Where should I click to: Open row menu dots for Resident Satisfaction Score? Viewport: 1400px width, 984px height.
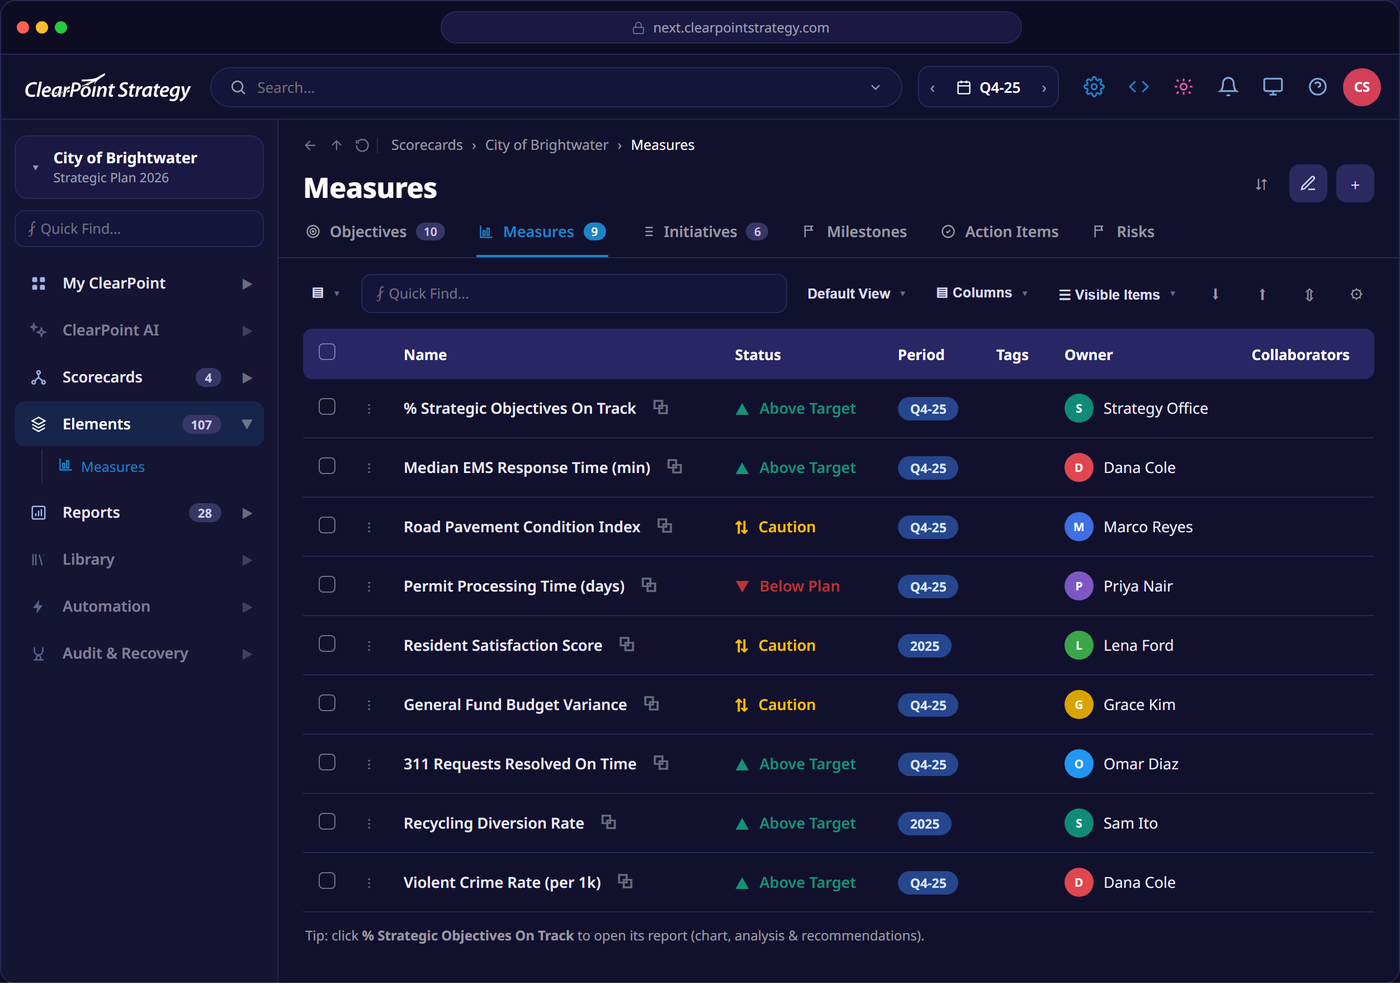coord(369,646)
